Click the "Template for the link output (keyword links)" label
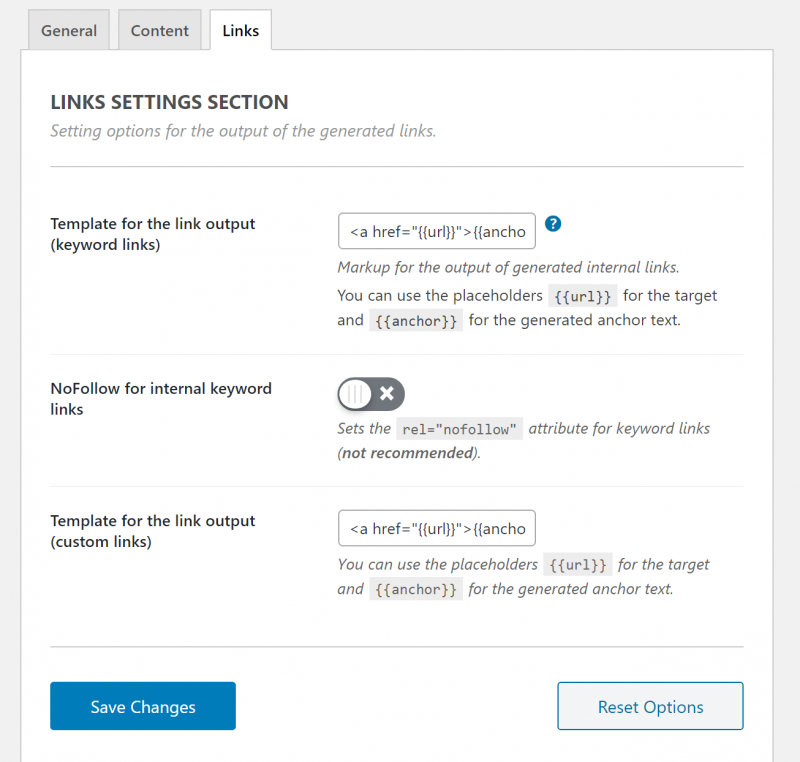Image resolution: width=800 pixels, height=762 pixels. tap(153, 234)
